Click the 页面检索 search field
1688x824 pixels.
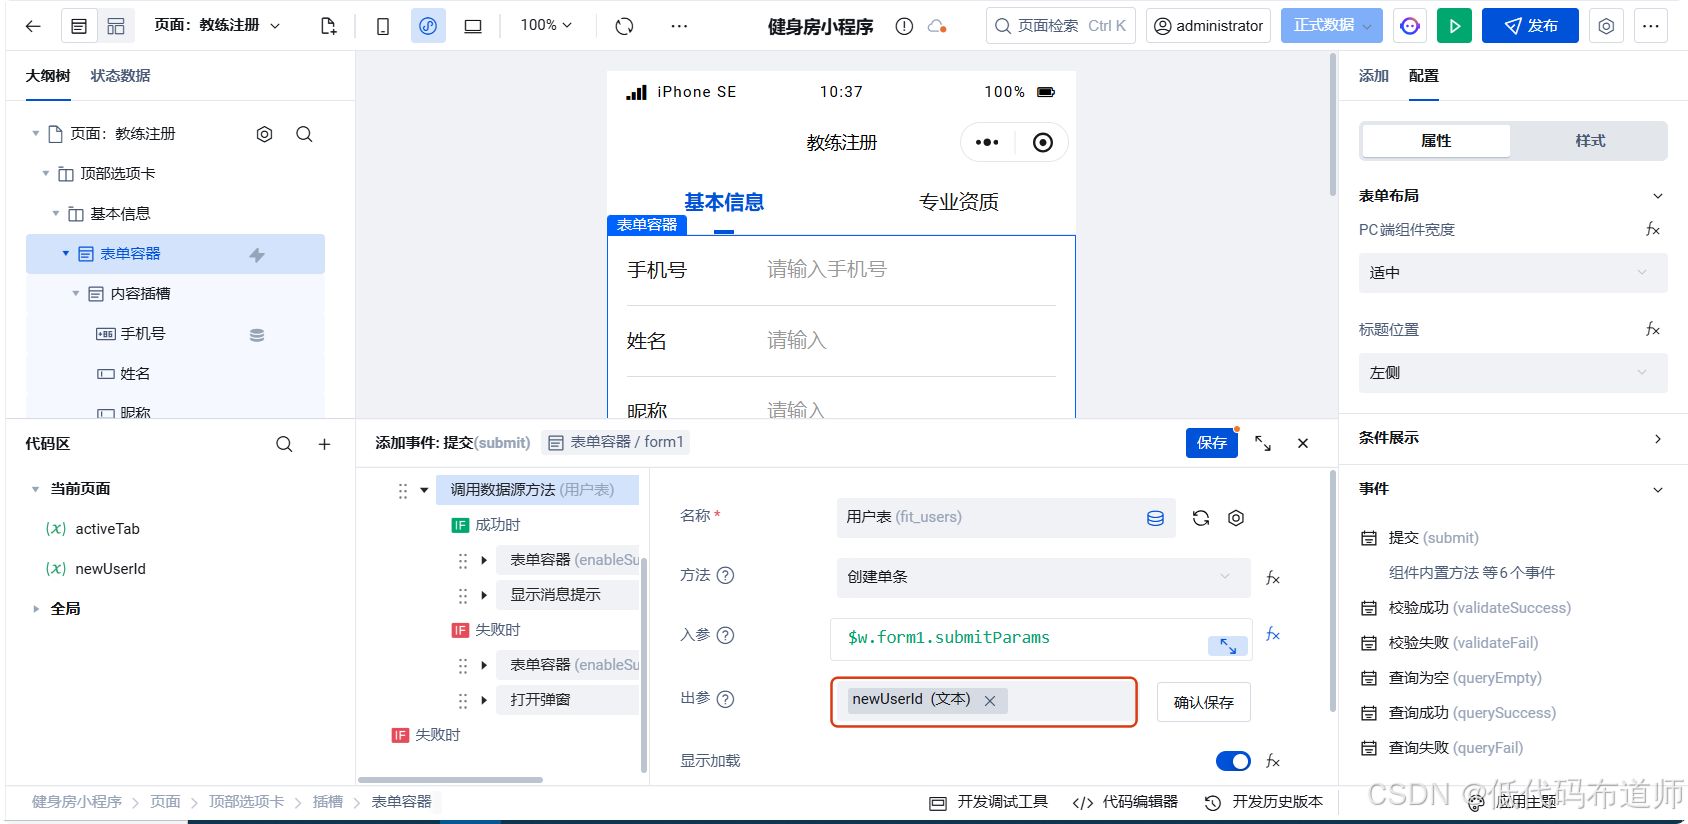[x=1061, y=26]
